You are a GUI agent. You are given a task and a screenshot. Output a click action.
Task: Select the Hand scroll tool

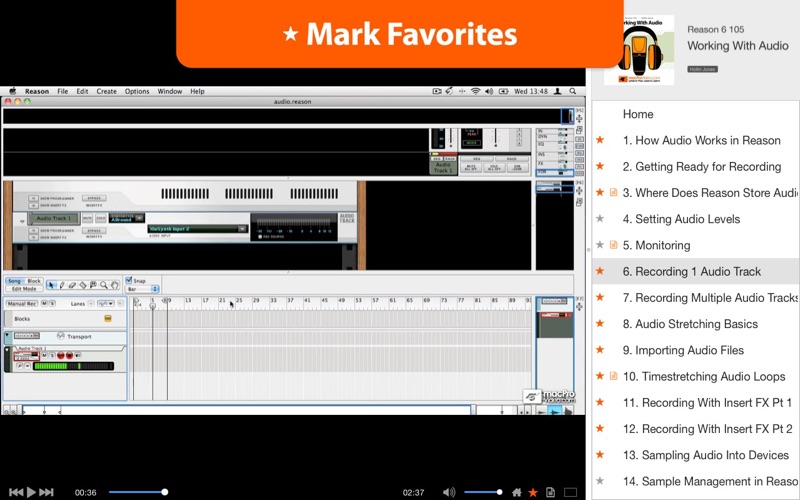(x=114, y=285)
